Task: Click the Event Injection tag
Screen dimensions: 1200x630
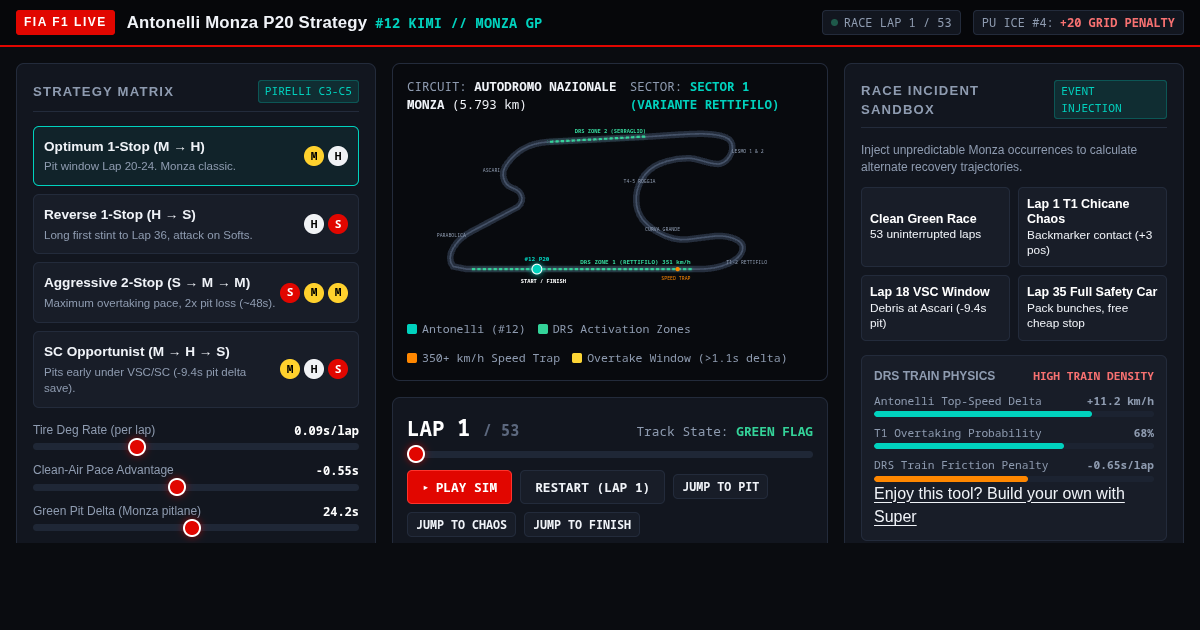Action: tap(1110, 100)
